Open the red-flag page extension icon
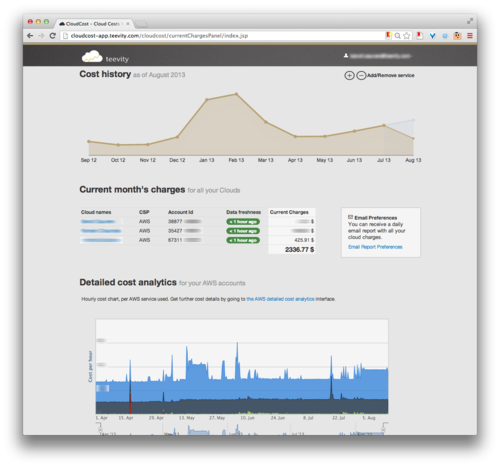Screen dimensions: 500x467 click(x=420, y=36)
